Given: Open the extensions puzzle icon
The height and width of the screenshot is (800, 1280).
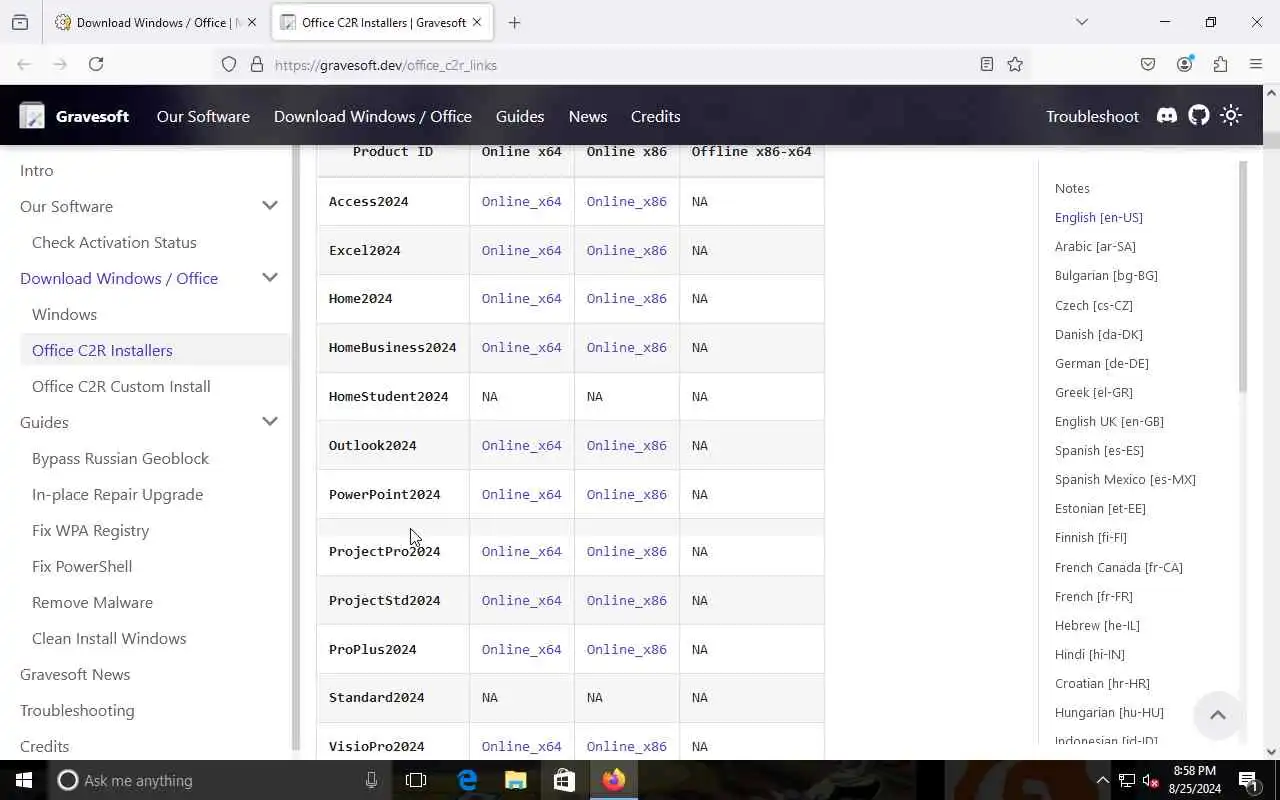Looking at the screenshot, I should [x=1220, y=64].
